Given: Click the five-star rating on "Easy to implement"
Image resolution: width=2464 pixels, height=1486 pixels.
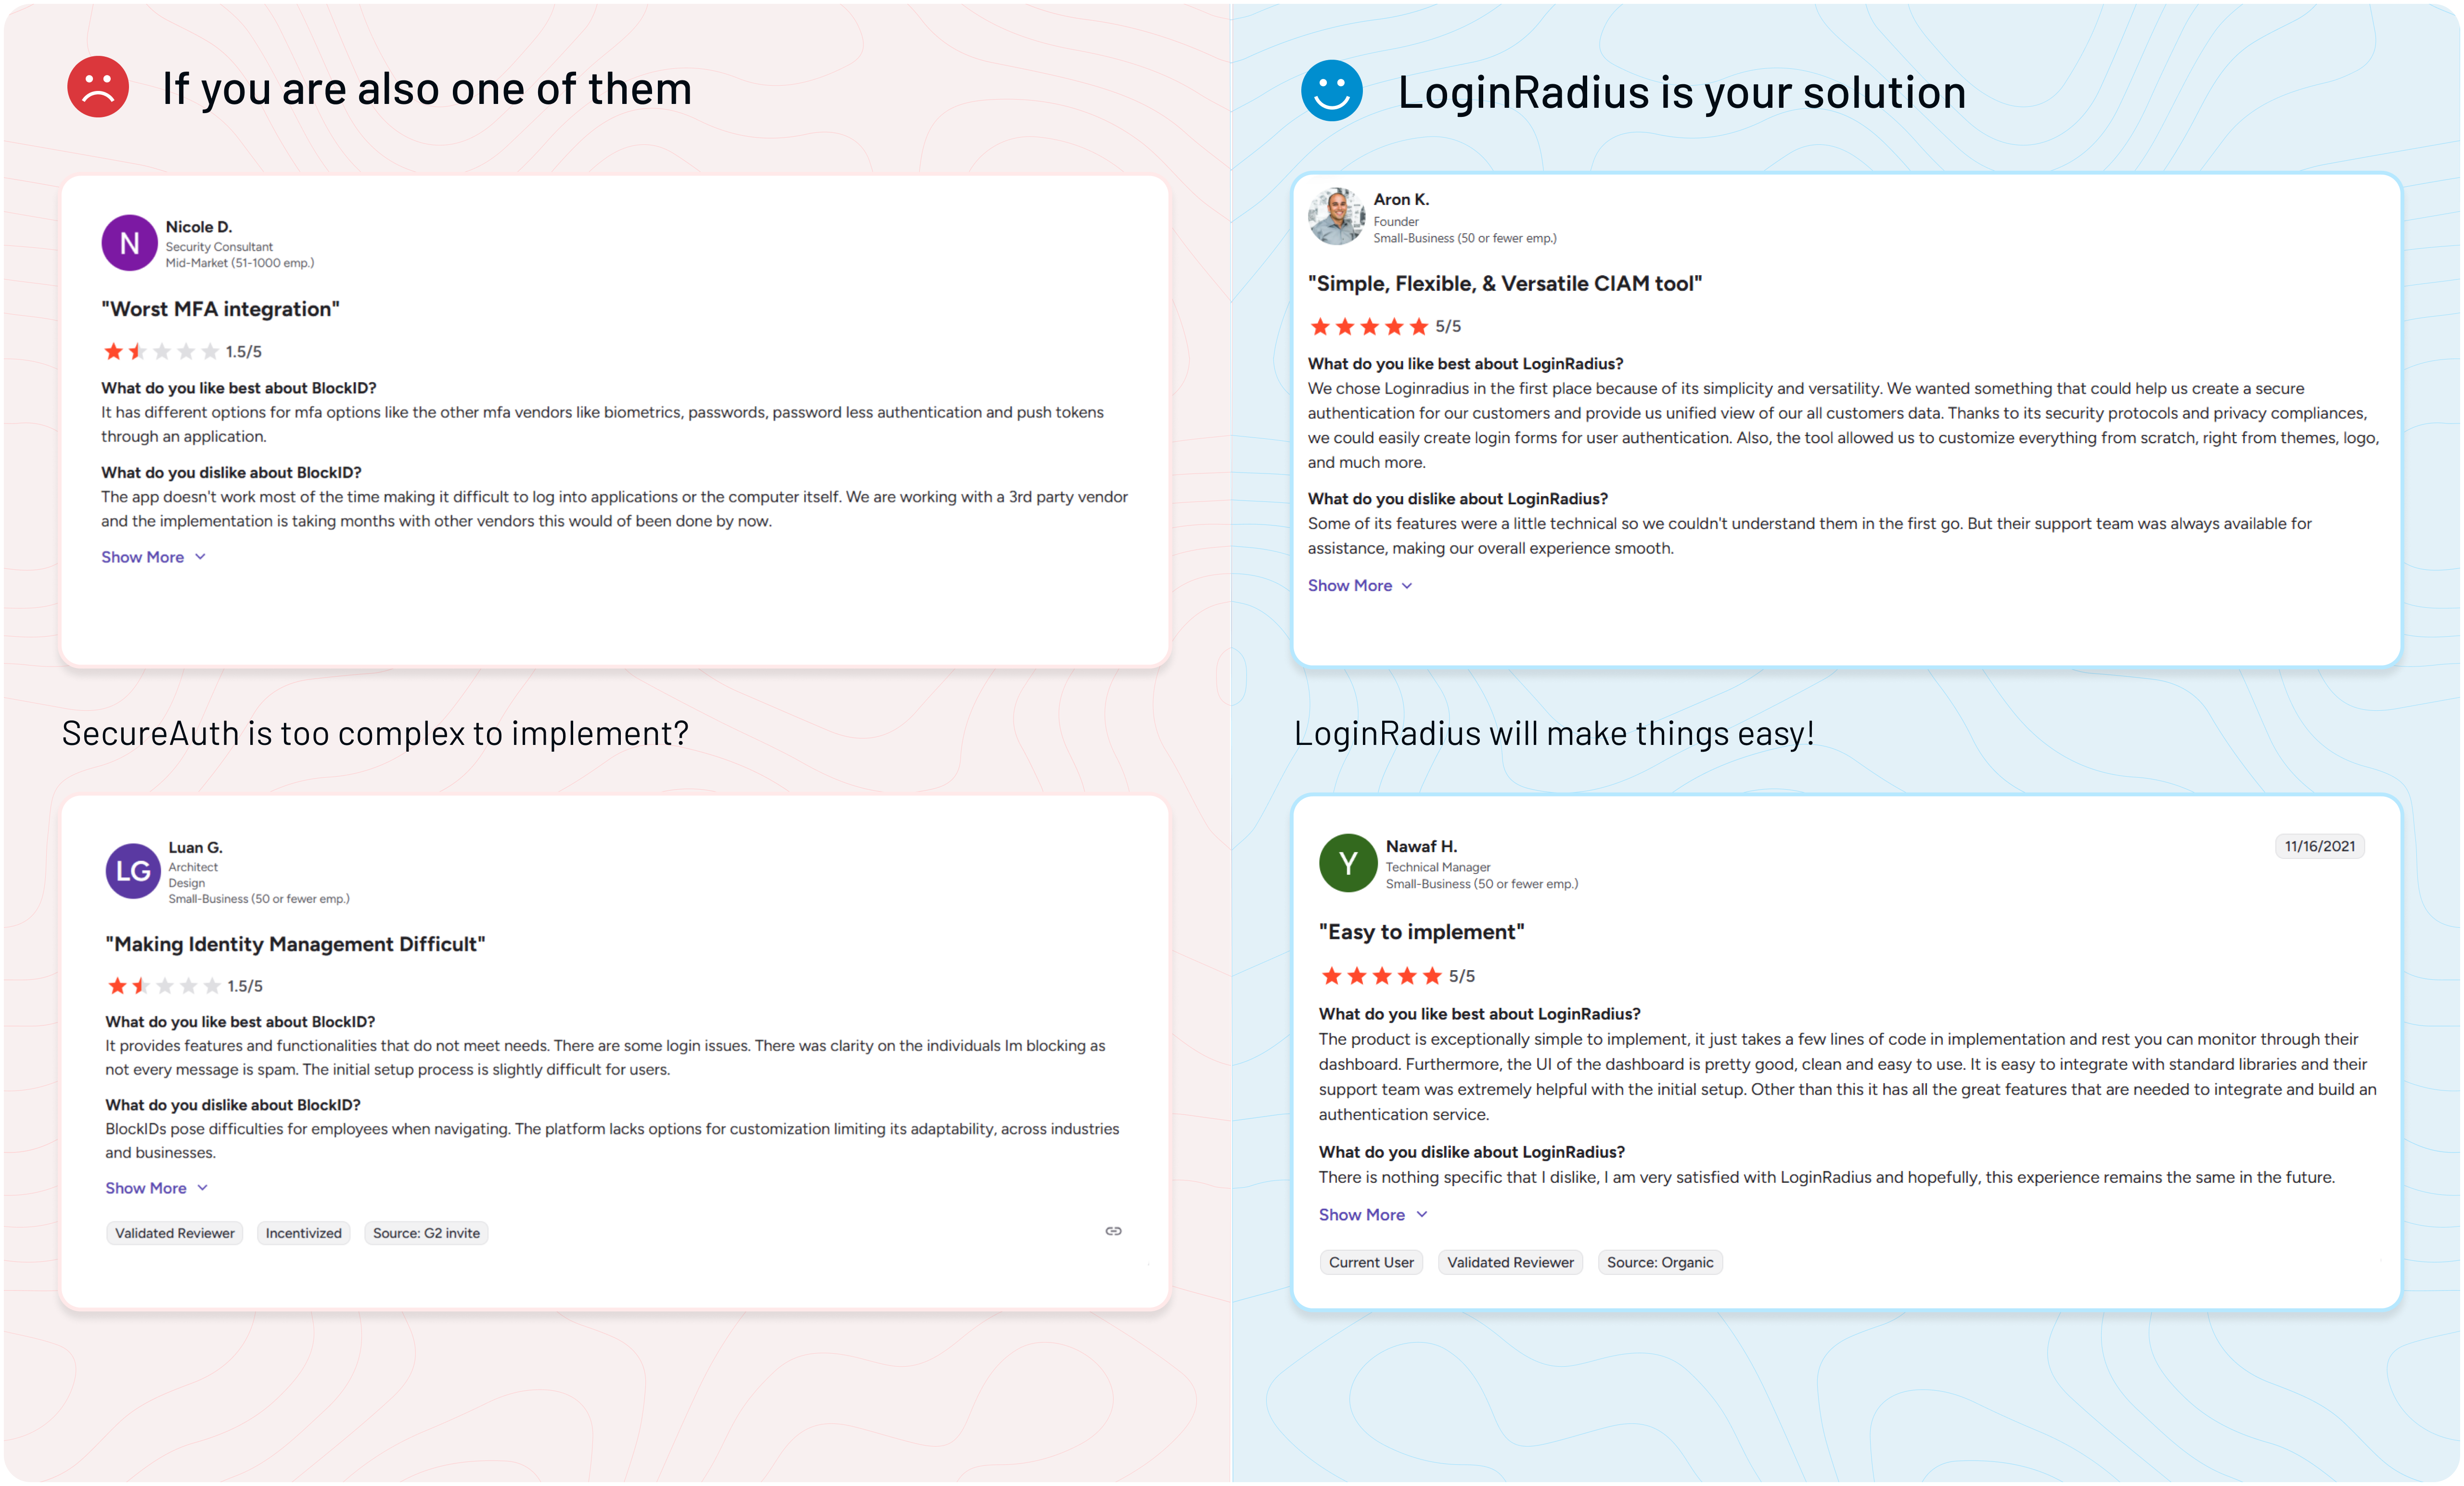Looking at the screenshot, I should click(1381, 976).
